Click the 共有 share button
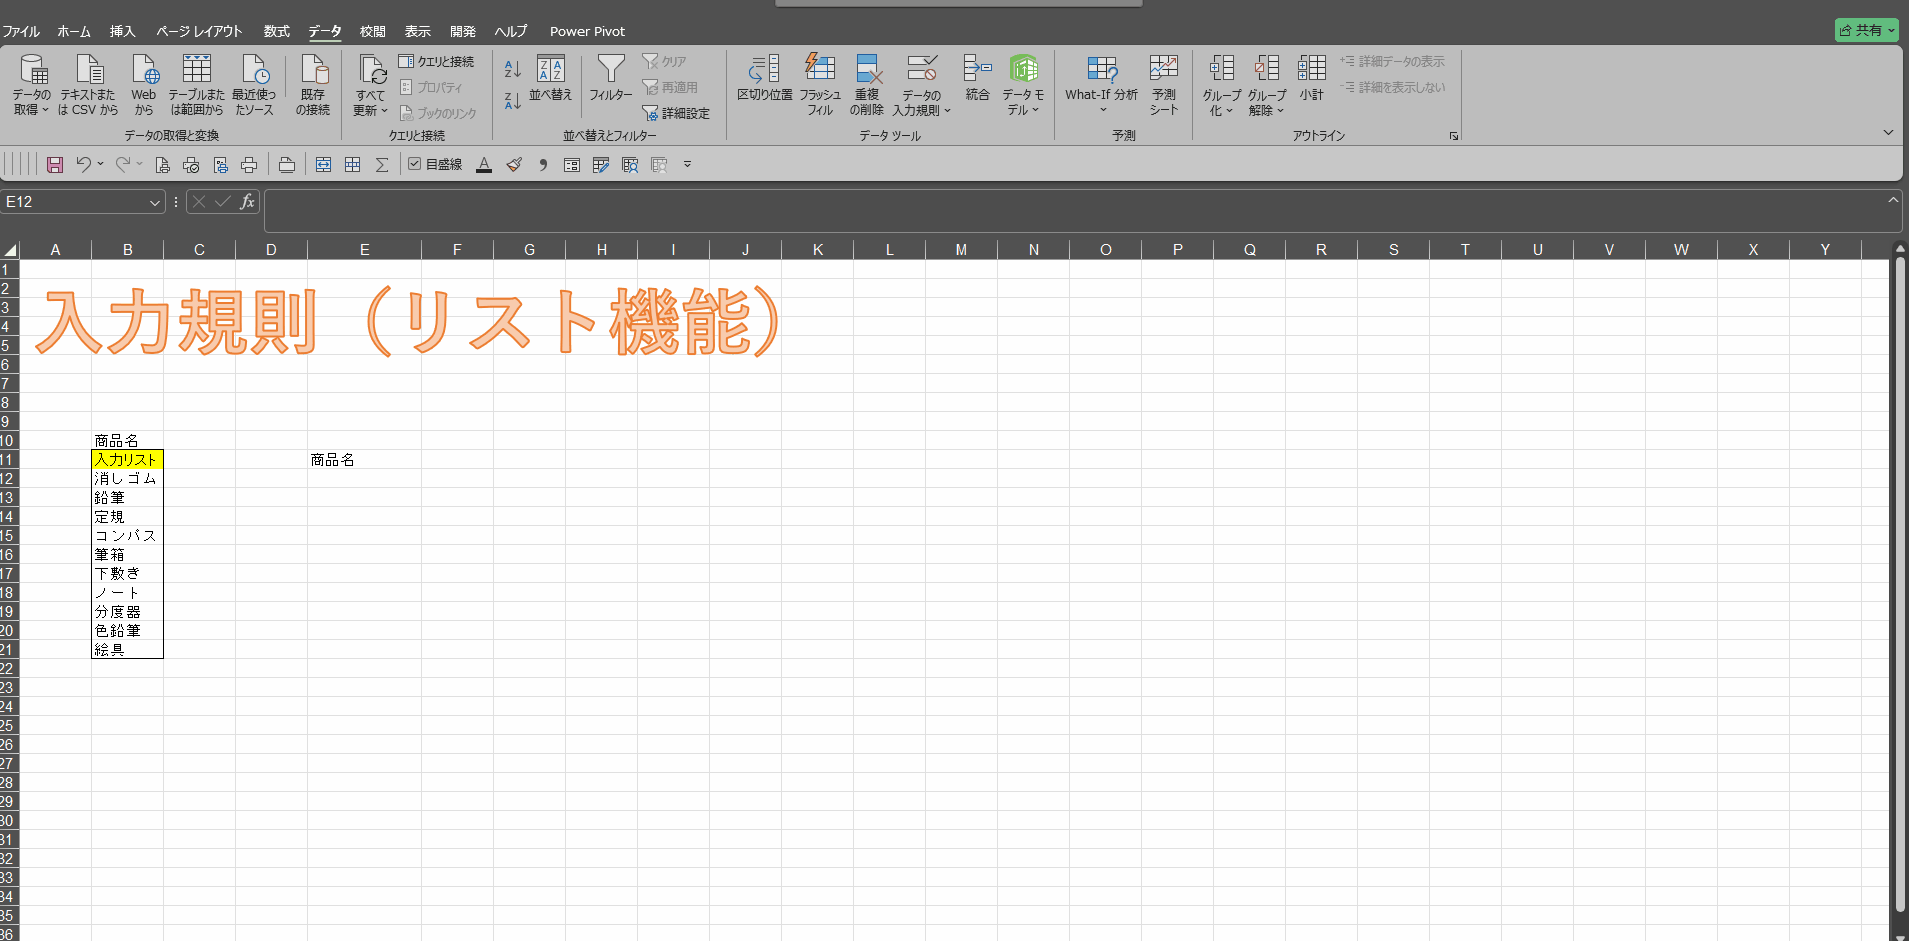This screenshot has height=941, width=1909. 1866,30
